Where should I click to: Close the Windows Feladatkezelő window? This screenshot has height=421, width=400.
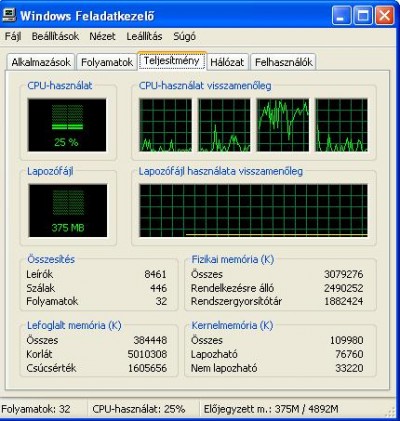click(x=384, y=15)
